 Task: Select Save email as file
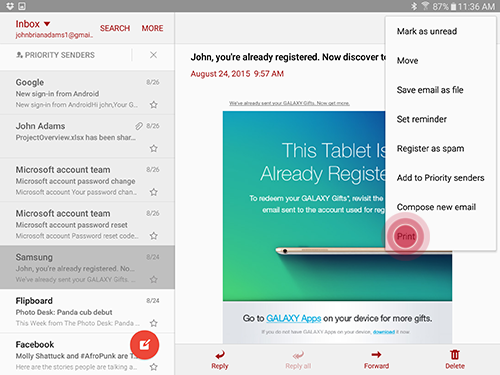pyautogui.click(x=440, y=90)
